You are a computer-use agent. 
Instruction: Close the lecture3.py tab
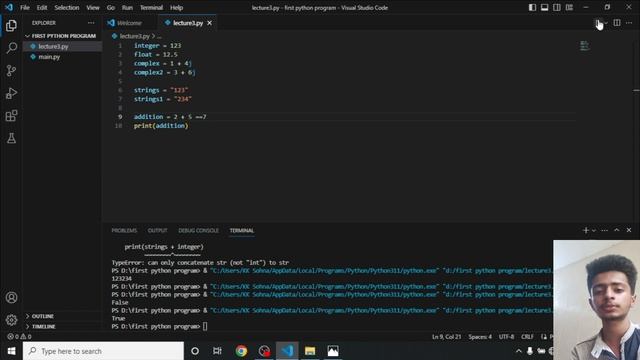(209, 23)
